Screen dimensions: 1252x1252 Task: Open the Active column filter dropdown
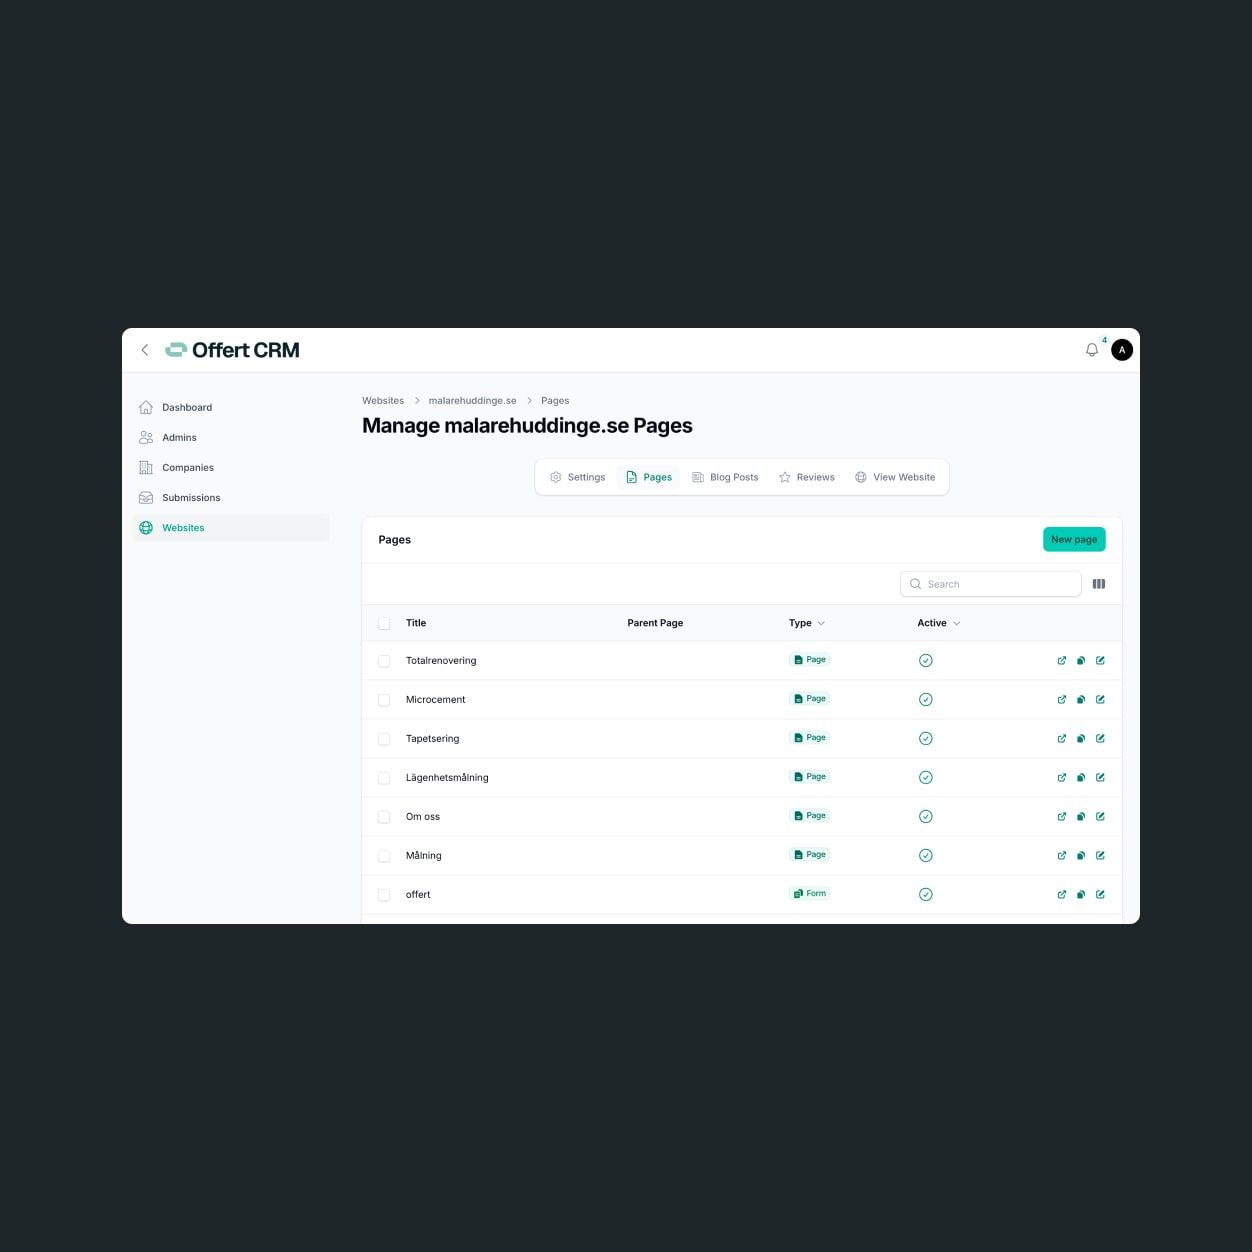coord(955,622)
